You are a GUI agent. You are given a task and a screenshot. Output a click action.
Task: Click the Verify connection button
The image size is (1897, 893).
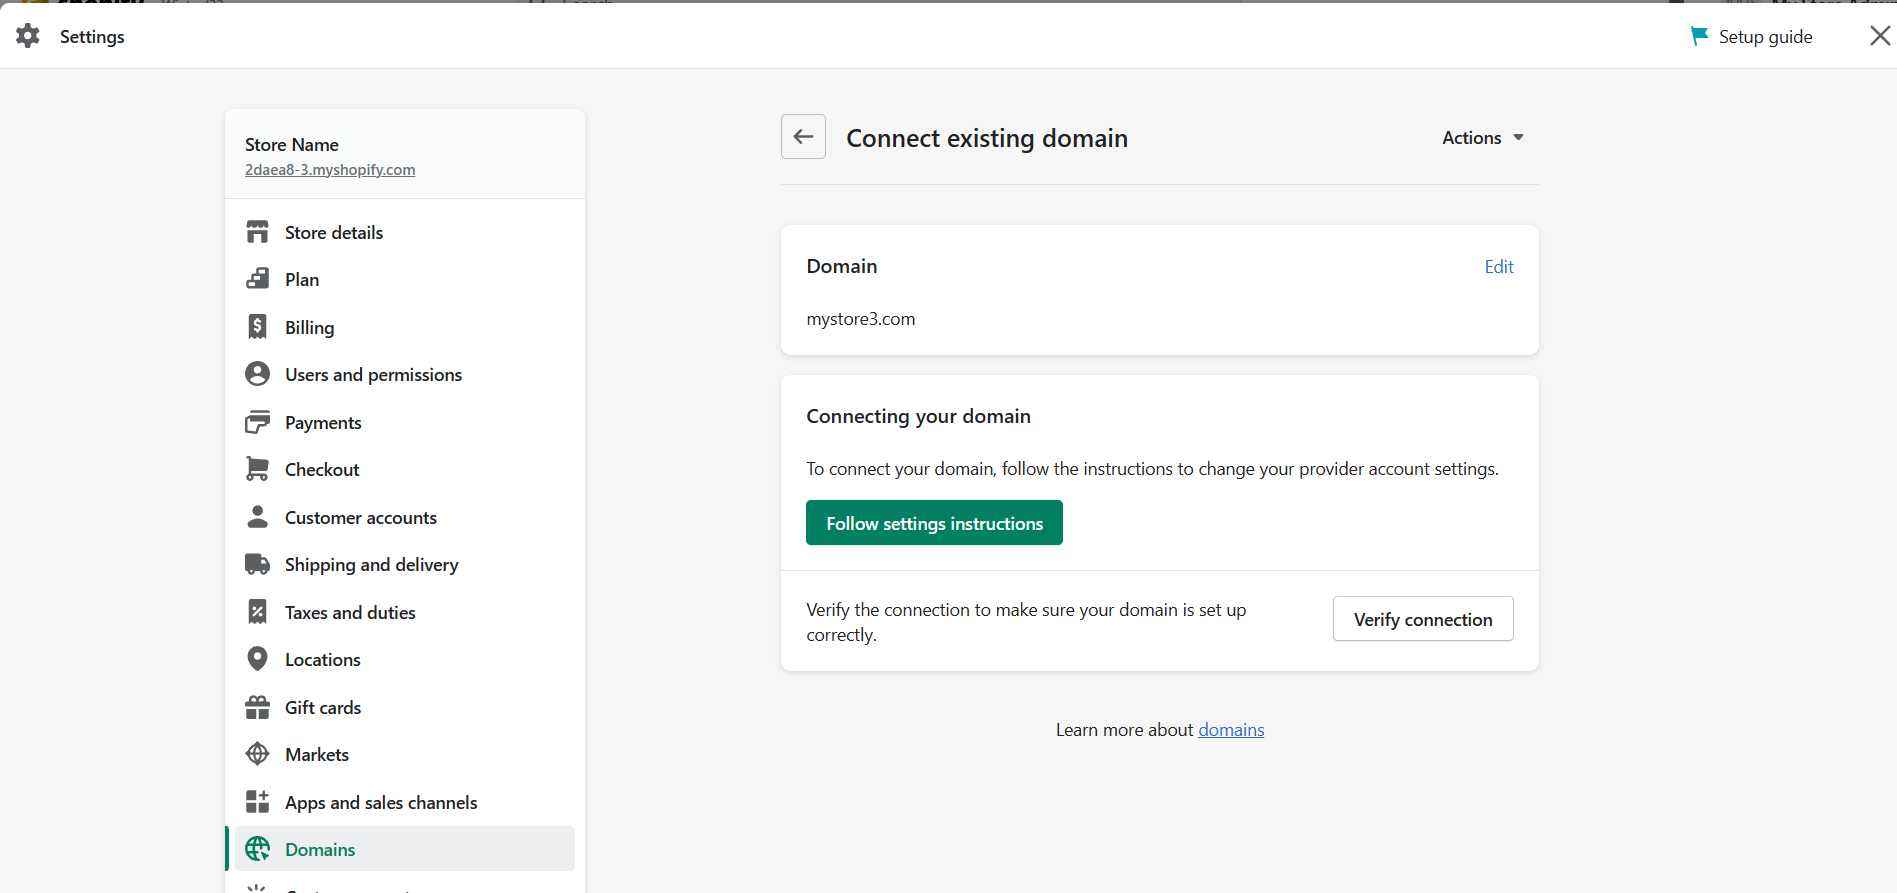pyautogui.click(x=1423, y=619)
